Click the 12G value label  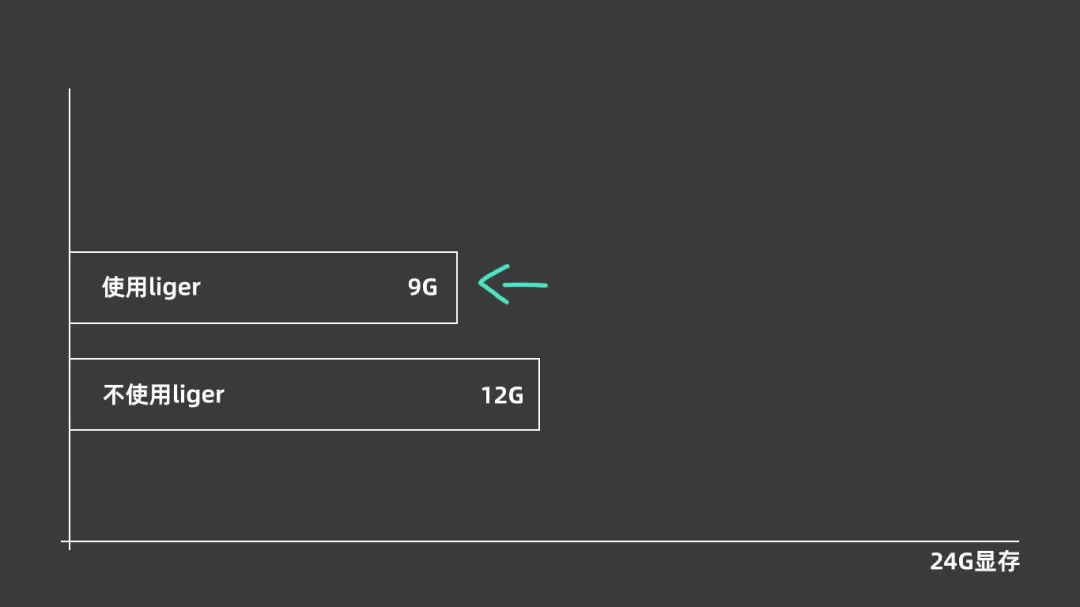pyautogui.click(x=502, y=394)
